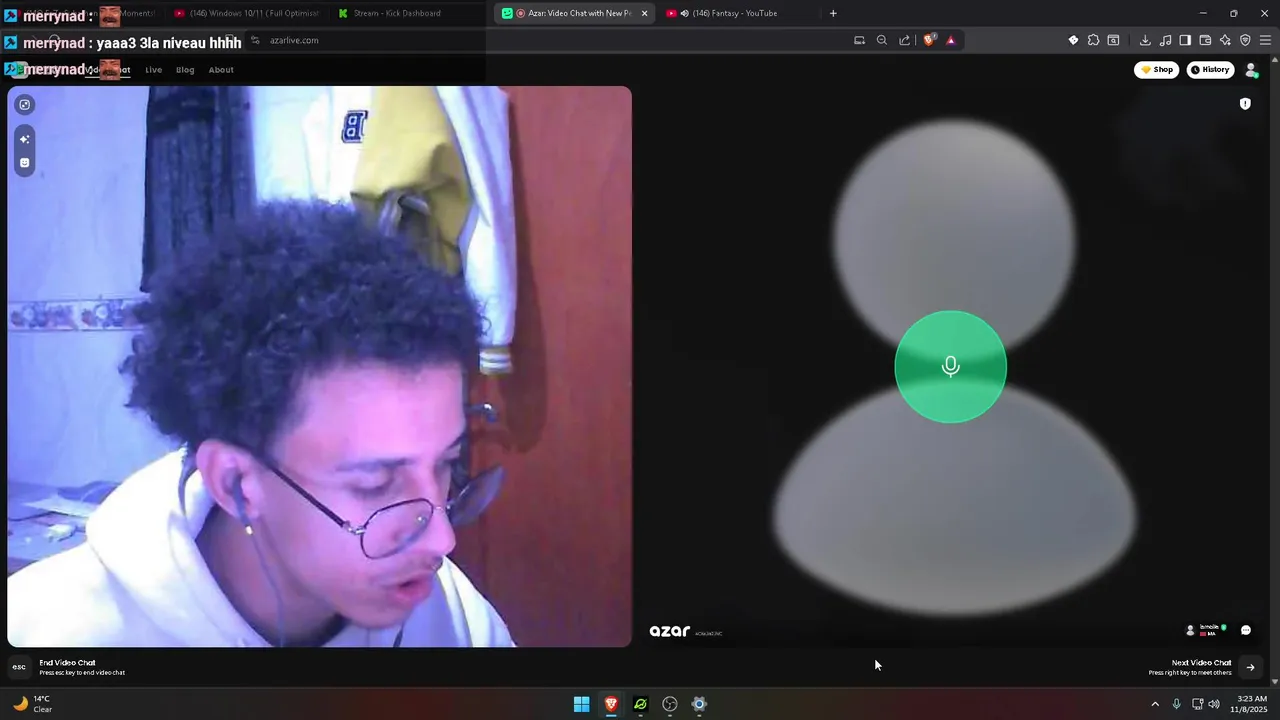
Task: Open the Brave Rewards triangle icon
Action: pos(950,40)
